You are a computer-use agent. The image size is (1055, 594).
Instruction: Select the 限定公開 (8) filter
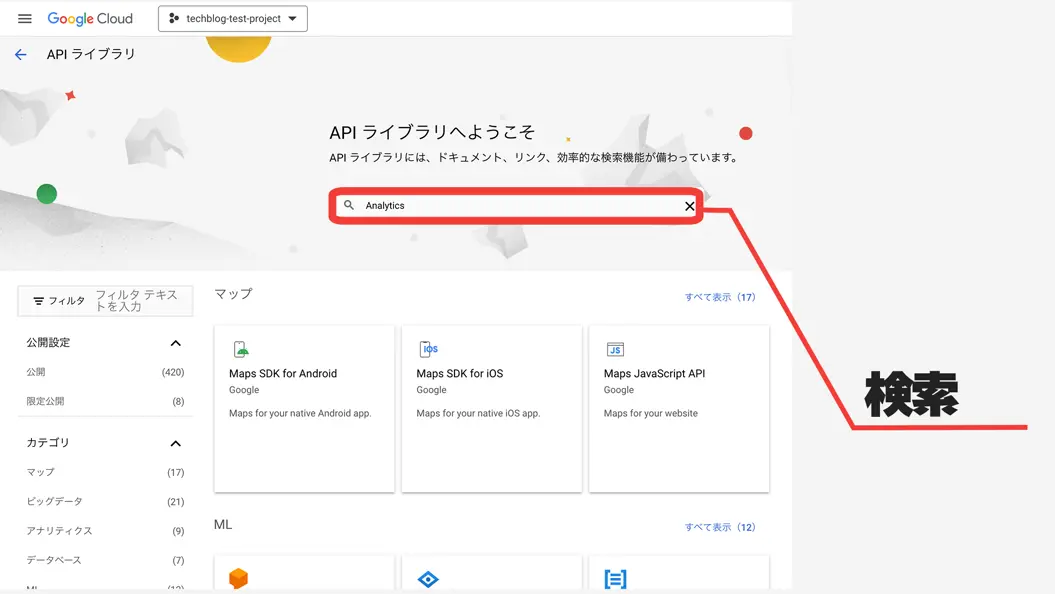point(105,402)
